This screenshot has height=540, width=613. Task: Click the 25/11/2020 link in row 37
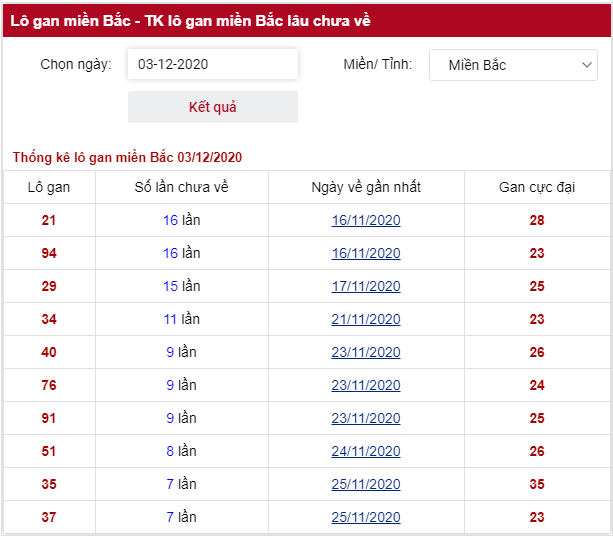coord(366,517)
